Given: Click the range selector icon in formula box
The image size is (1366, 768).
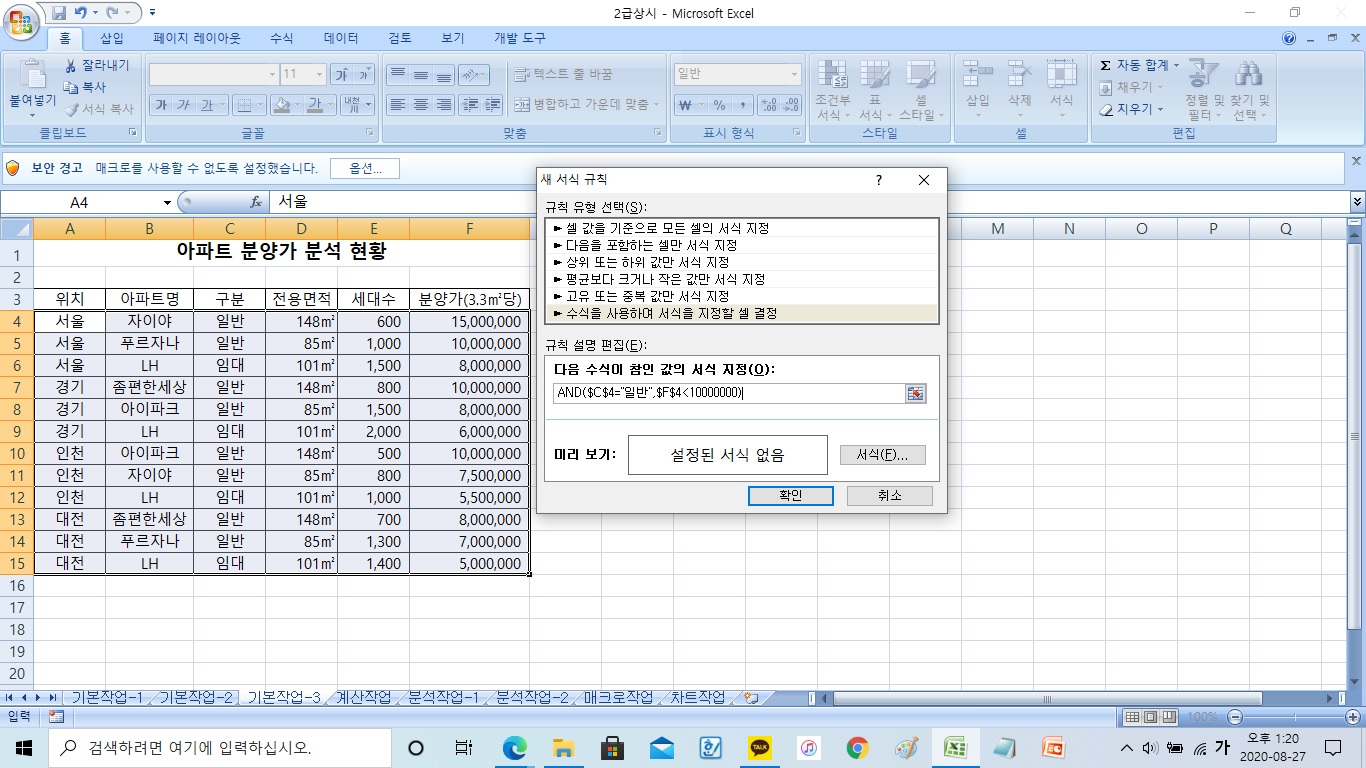Looking at the screenshot, I should [915, 394].
